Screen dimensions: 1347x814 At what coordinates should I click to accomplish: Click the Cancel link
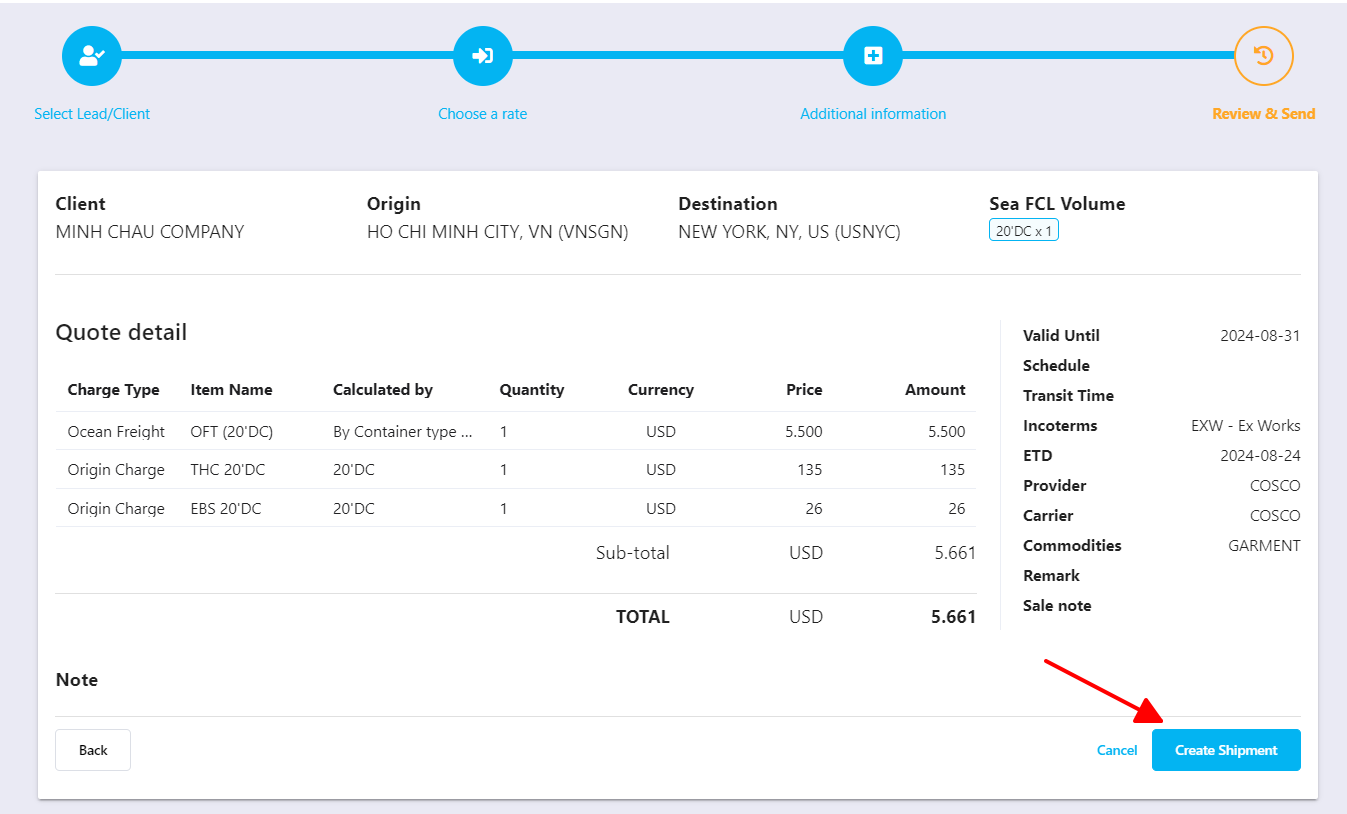point(1117,750)
